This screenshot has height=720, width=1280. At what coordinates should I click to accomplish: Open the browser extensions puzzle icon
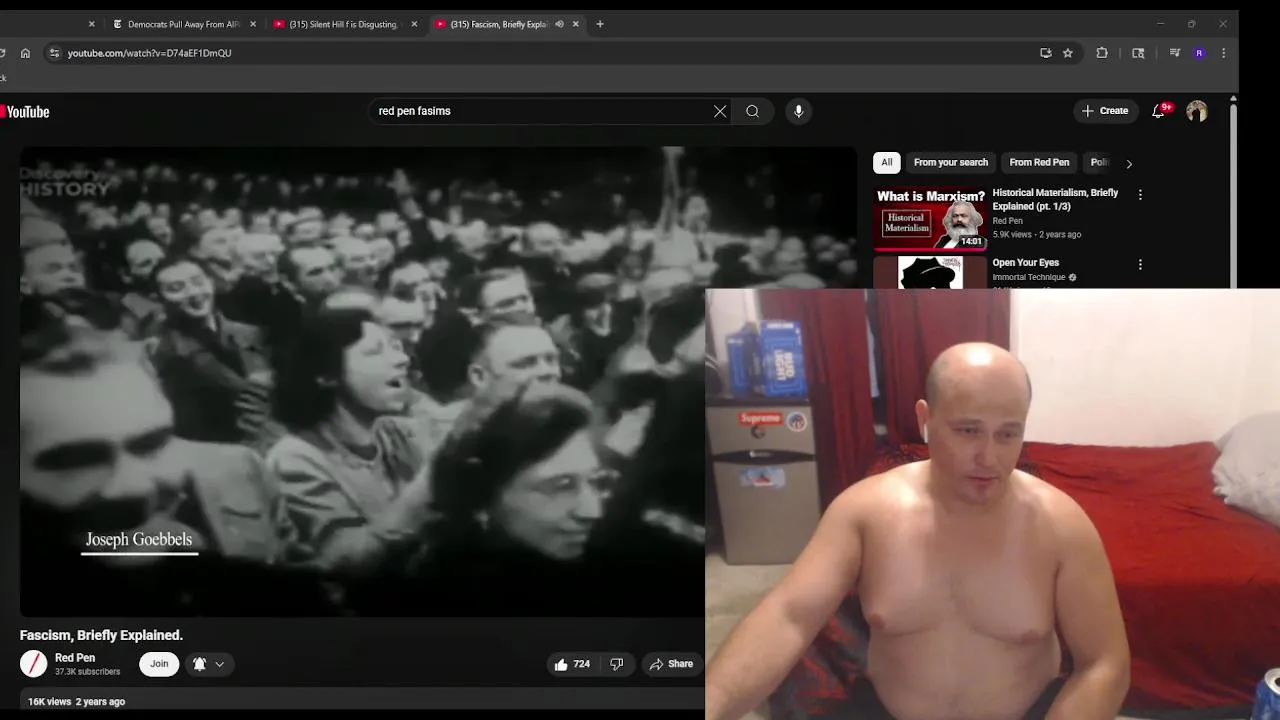coord(1102,53)
